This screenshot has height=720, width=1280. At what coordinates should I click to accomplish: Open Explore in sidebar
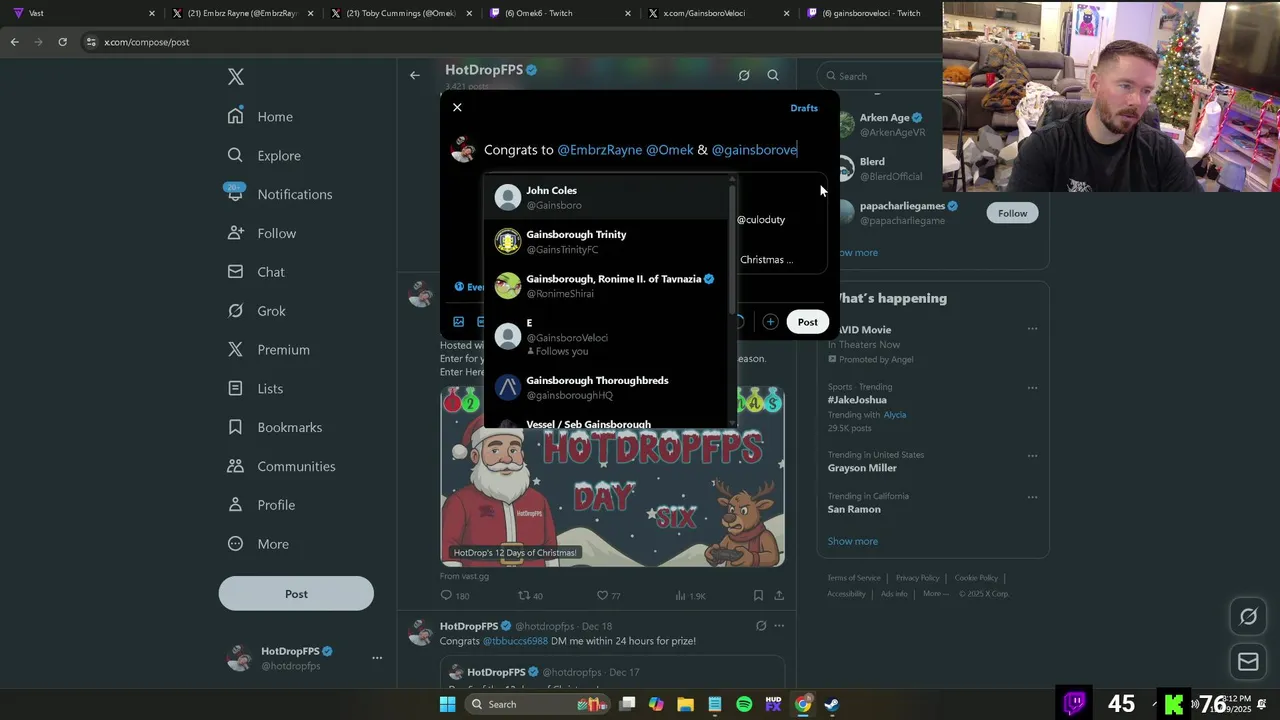(264, 155)
